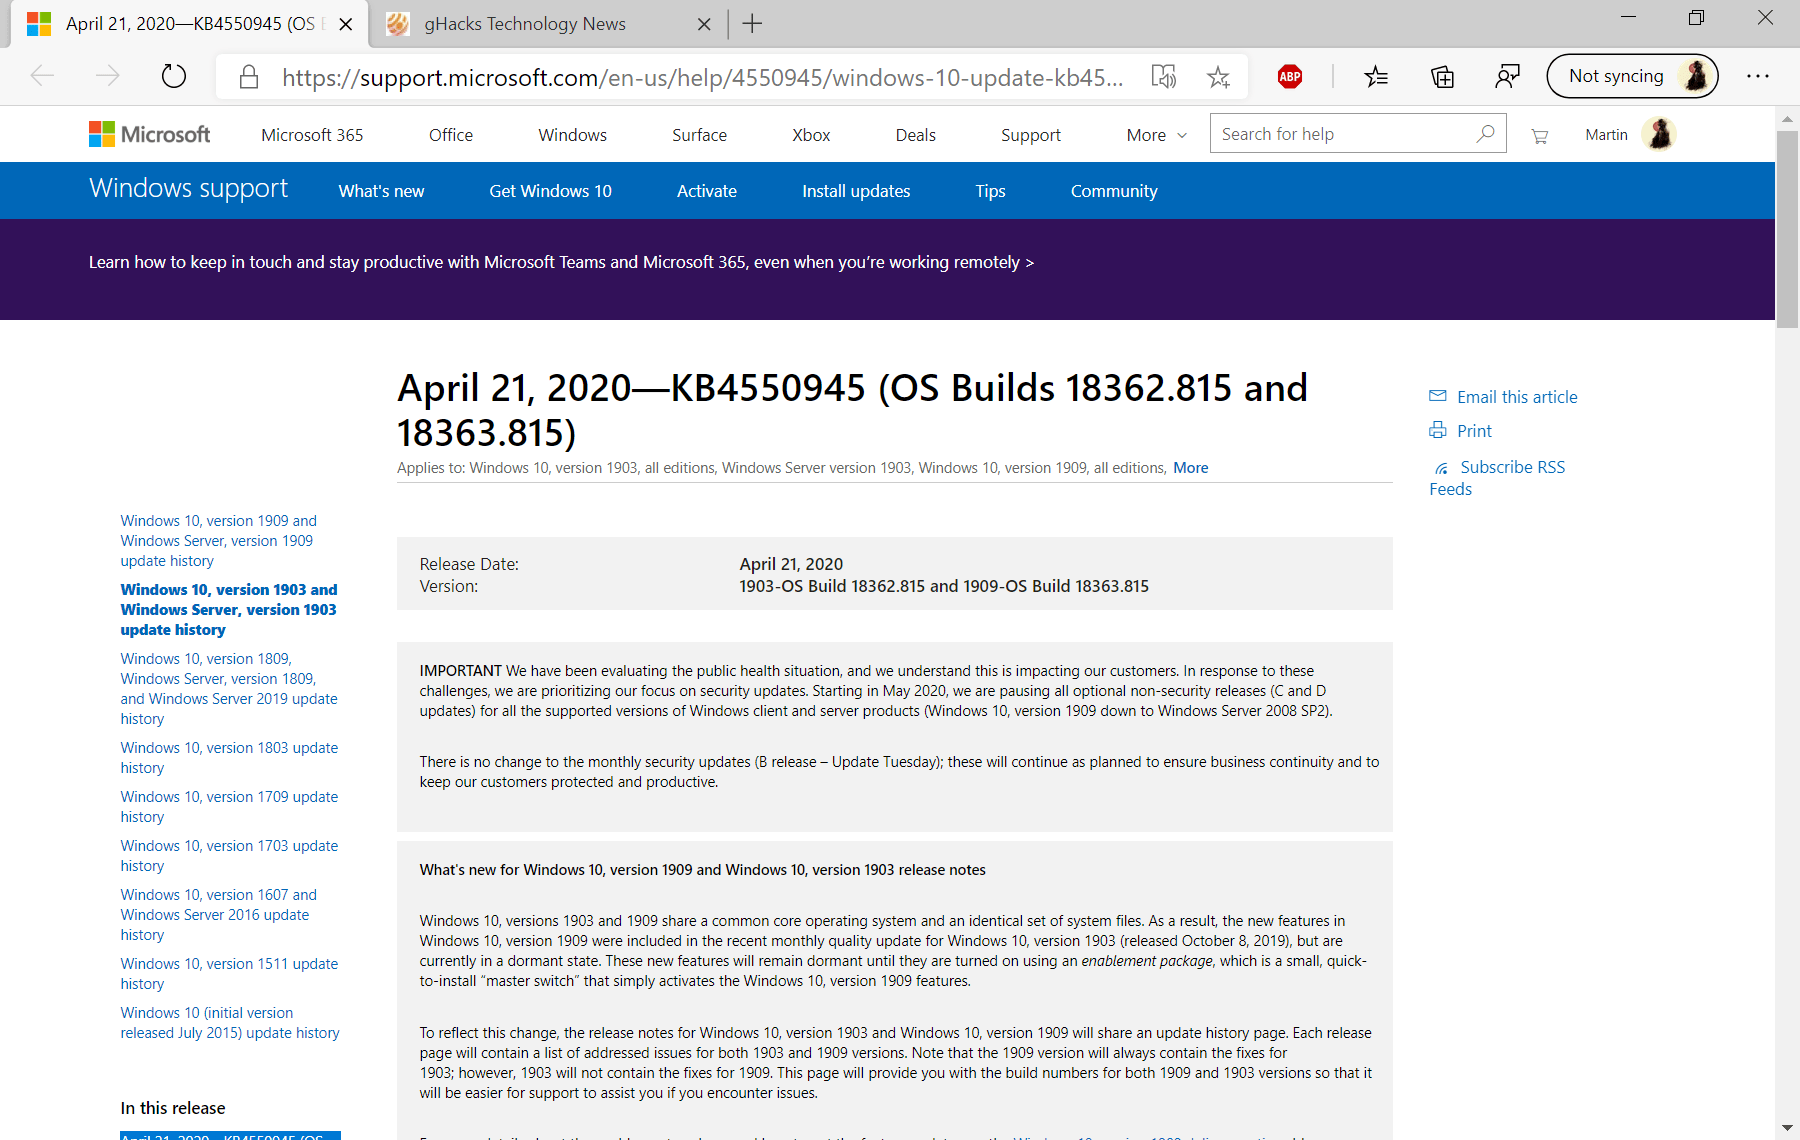Open the Deals menu item
Viewport: 1800px width, 1140px height.
coord(915,135)
